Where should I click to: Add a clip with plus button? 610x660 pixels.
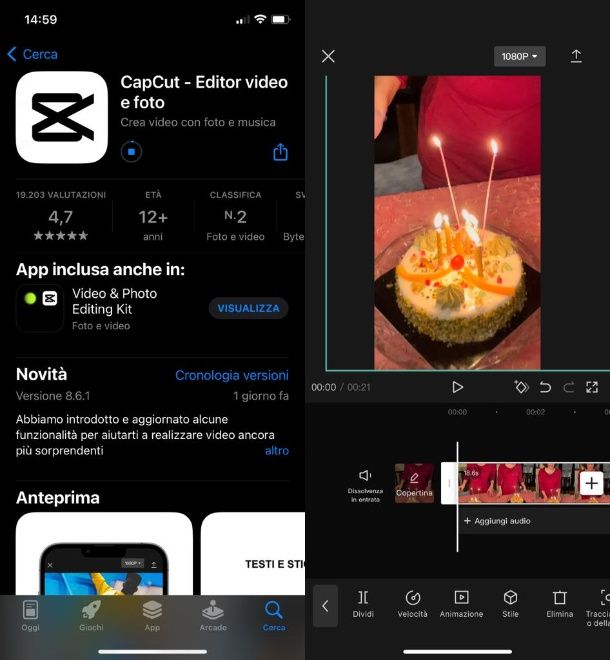[591, 483]
